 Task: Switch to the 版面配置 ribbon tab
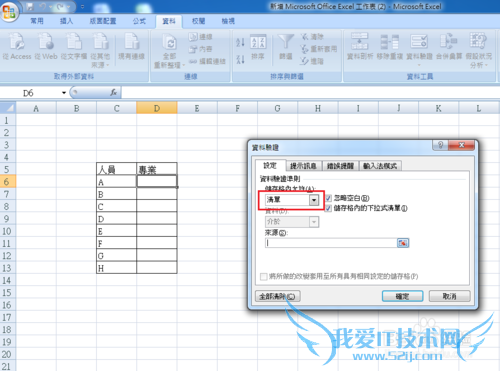103,21
